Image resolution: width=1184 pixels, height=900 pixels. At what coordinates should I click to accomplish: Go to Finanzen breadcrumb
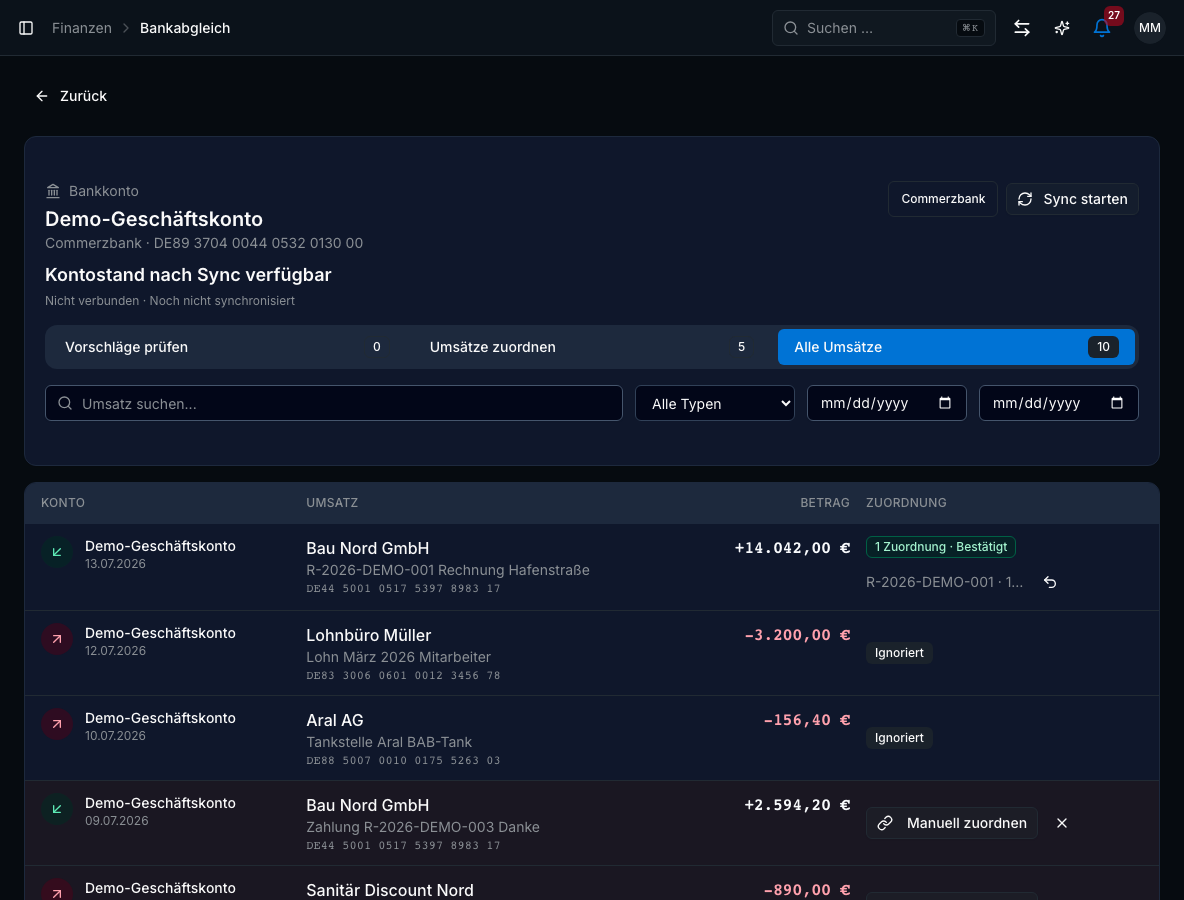tap(82, 28)
